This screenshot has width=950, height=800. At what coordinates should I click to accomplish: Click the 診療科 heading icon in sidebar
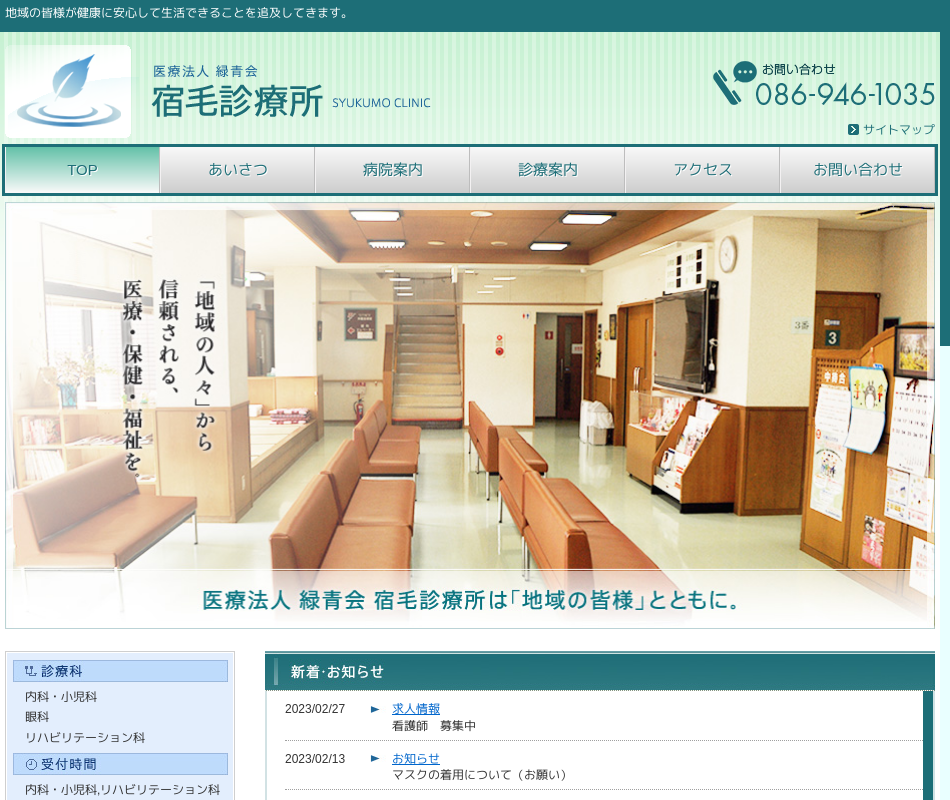30,671
